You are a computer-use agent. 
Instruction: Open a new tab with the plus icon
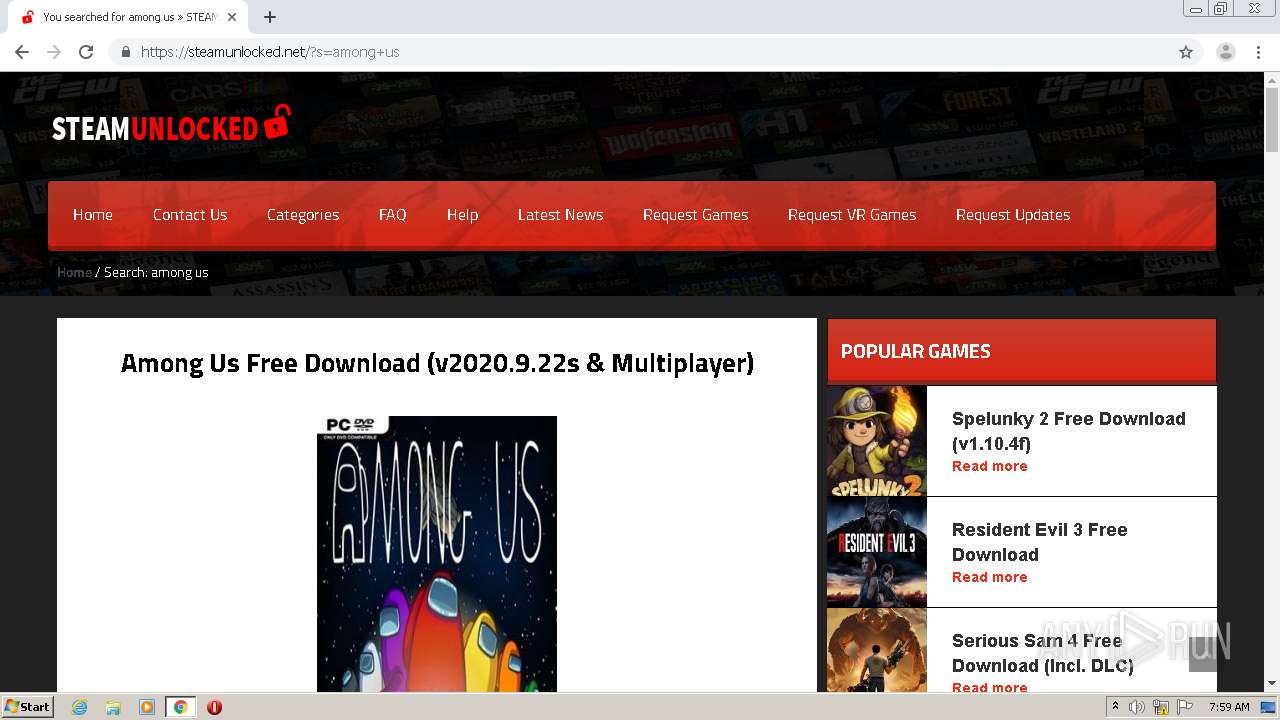tap(270, 17)
